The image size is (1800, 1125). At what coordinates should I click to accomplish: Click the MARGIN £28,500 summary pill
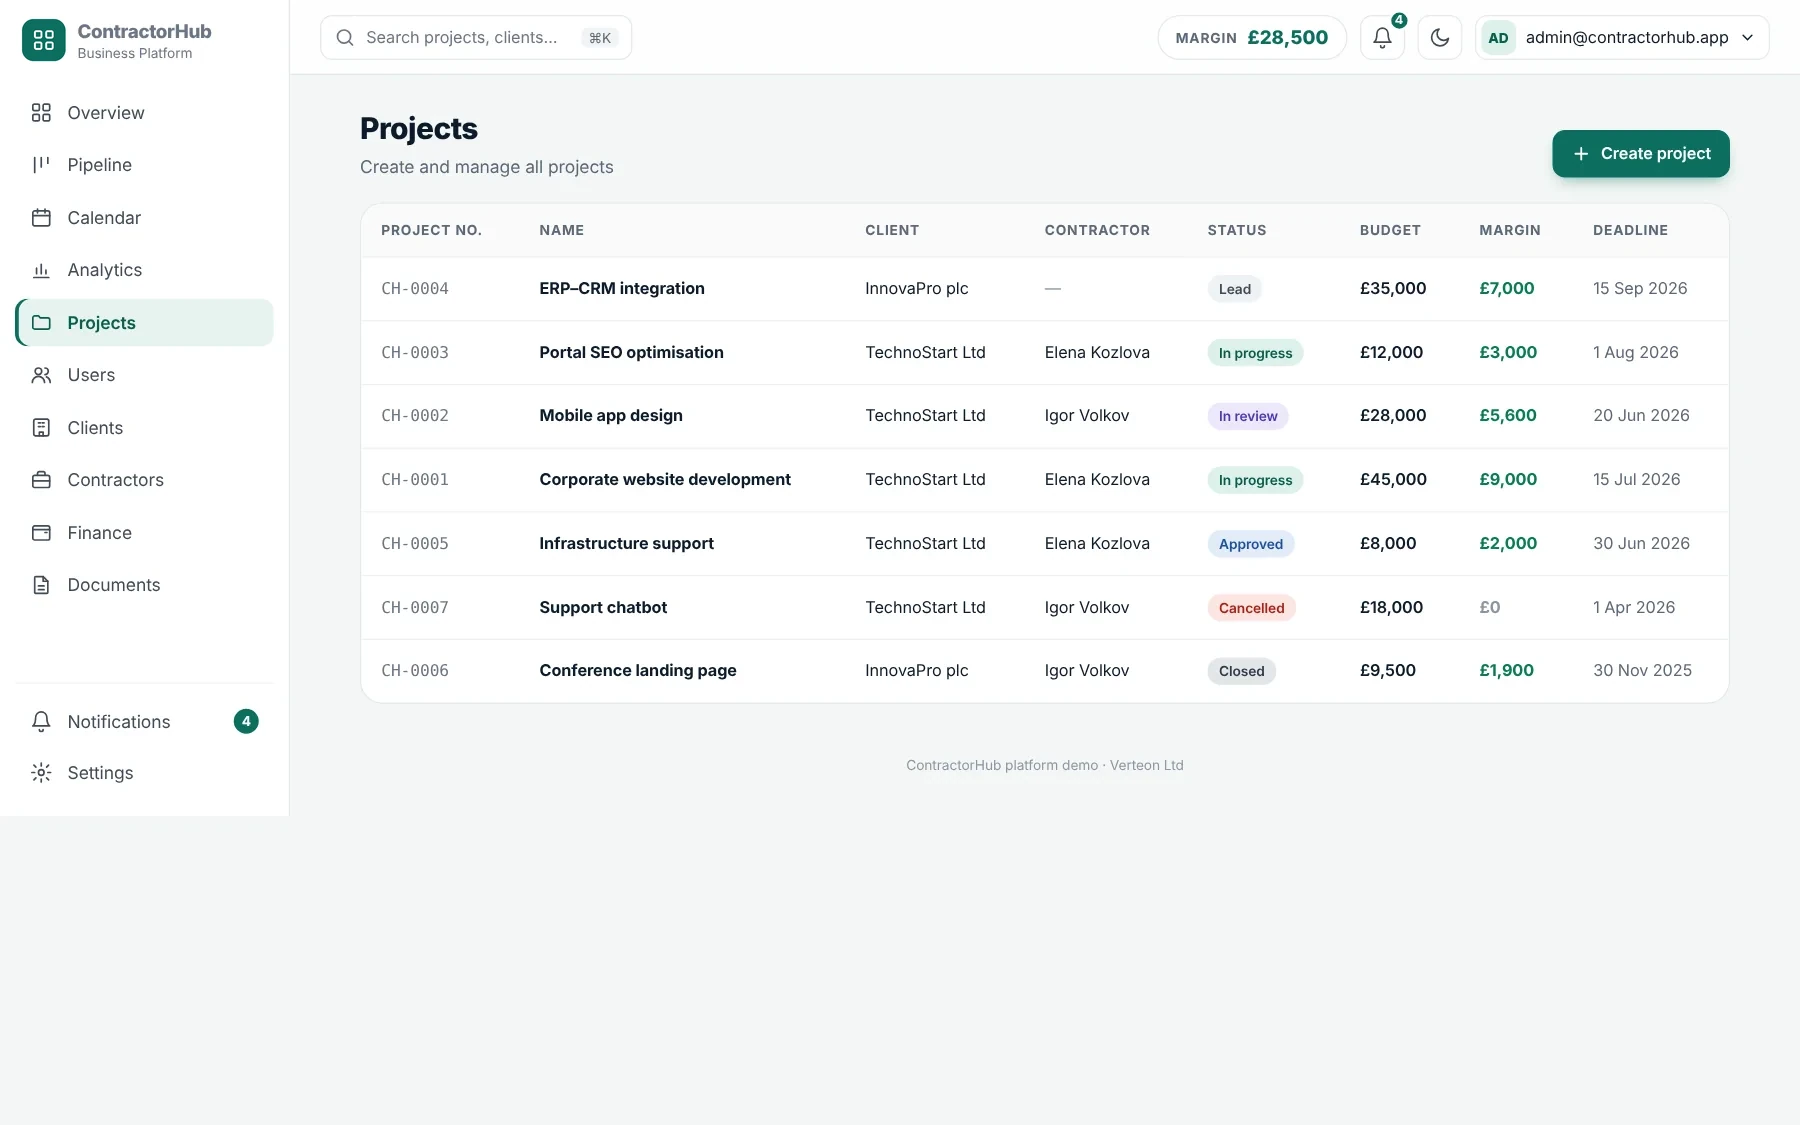(x=1252, y=38)
